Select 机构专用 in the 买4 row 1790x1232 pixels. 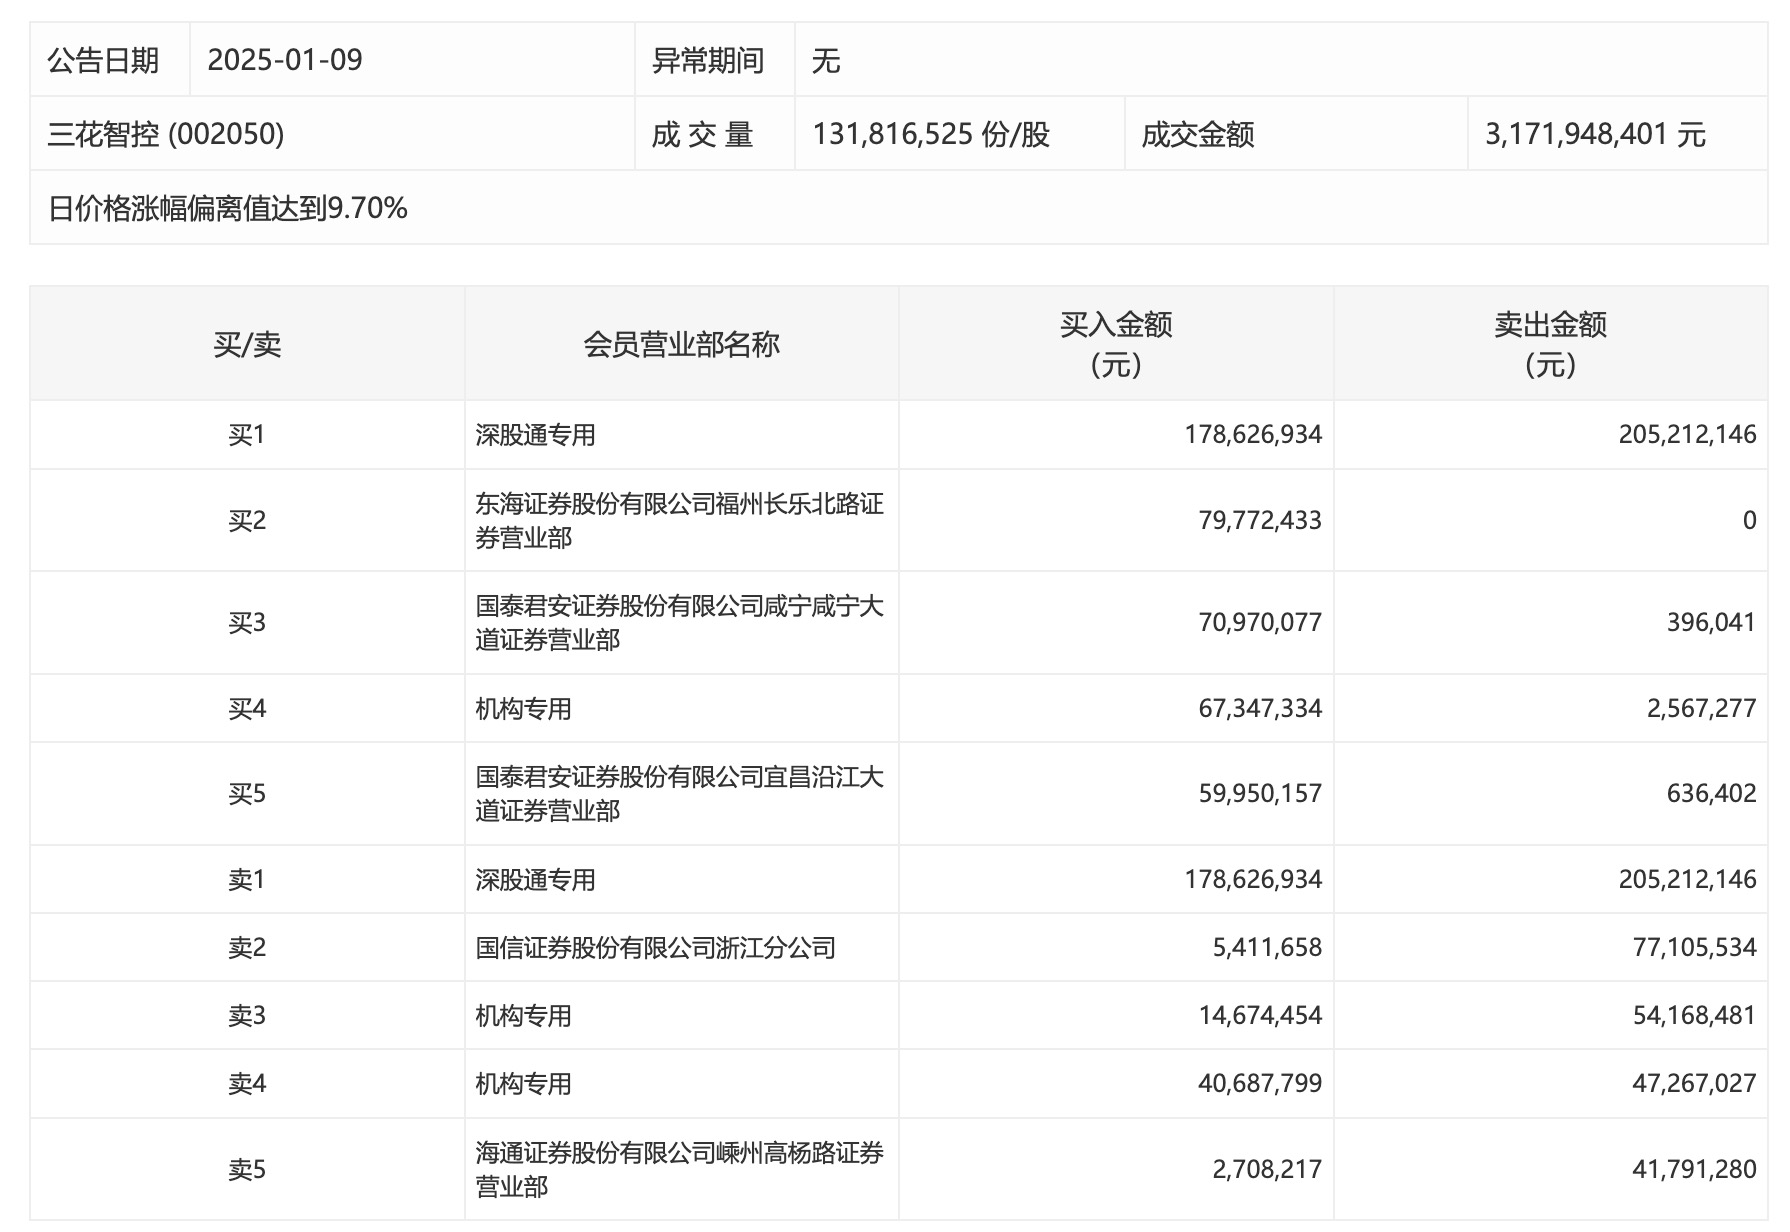tap(523, 709)
